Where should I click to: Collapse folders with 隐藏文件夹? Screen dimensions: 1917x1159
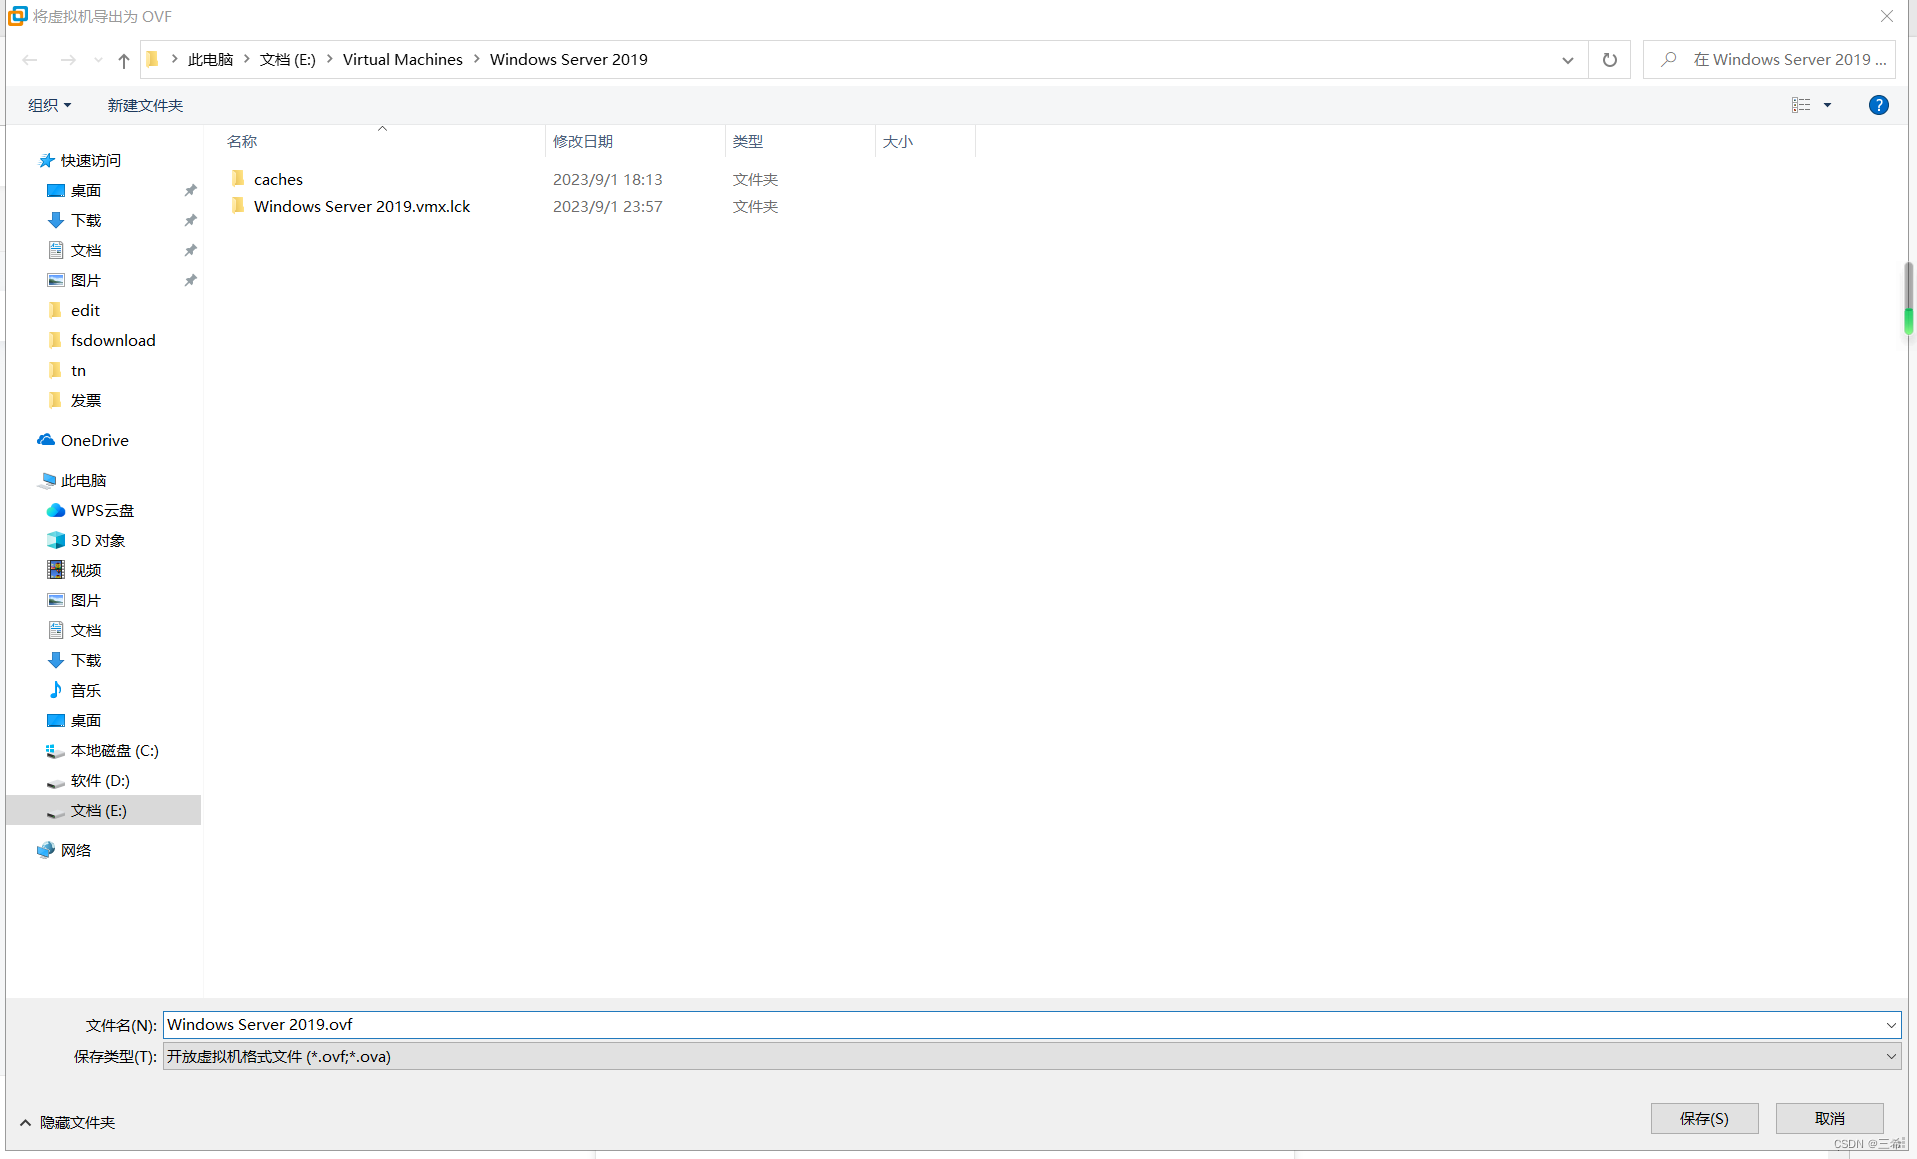point(68,1122)
